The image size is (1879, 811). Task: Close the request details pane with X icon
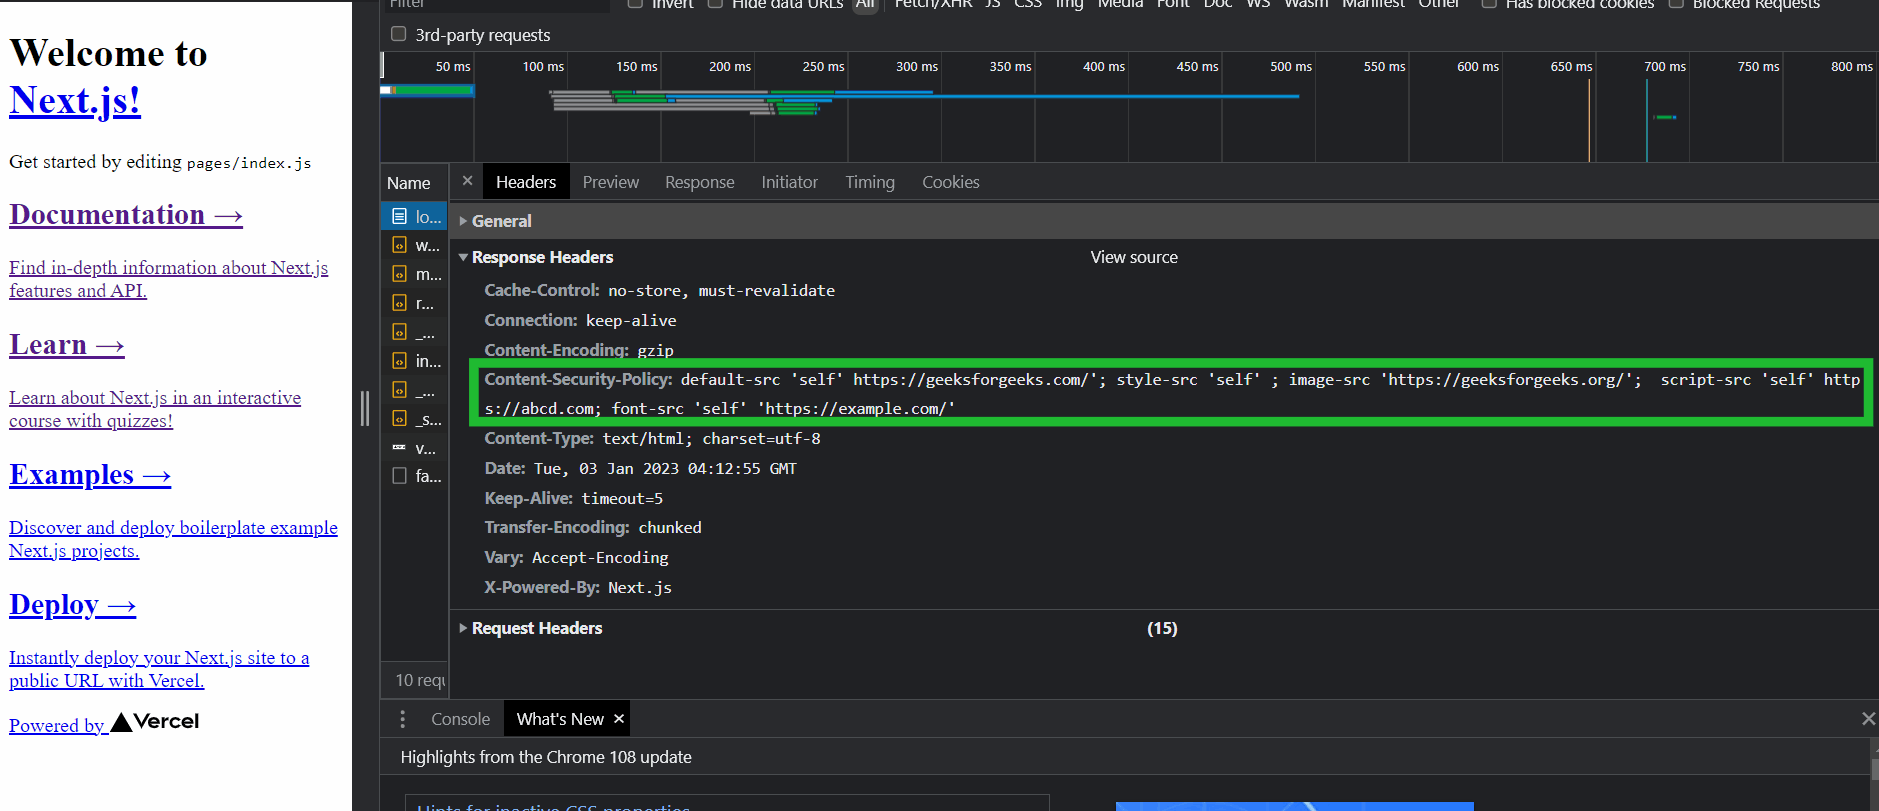tap(467, 181)
